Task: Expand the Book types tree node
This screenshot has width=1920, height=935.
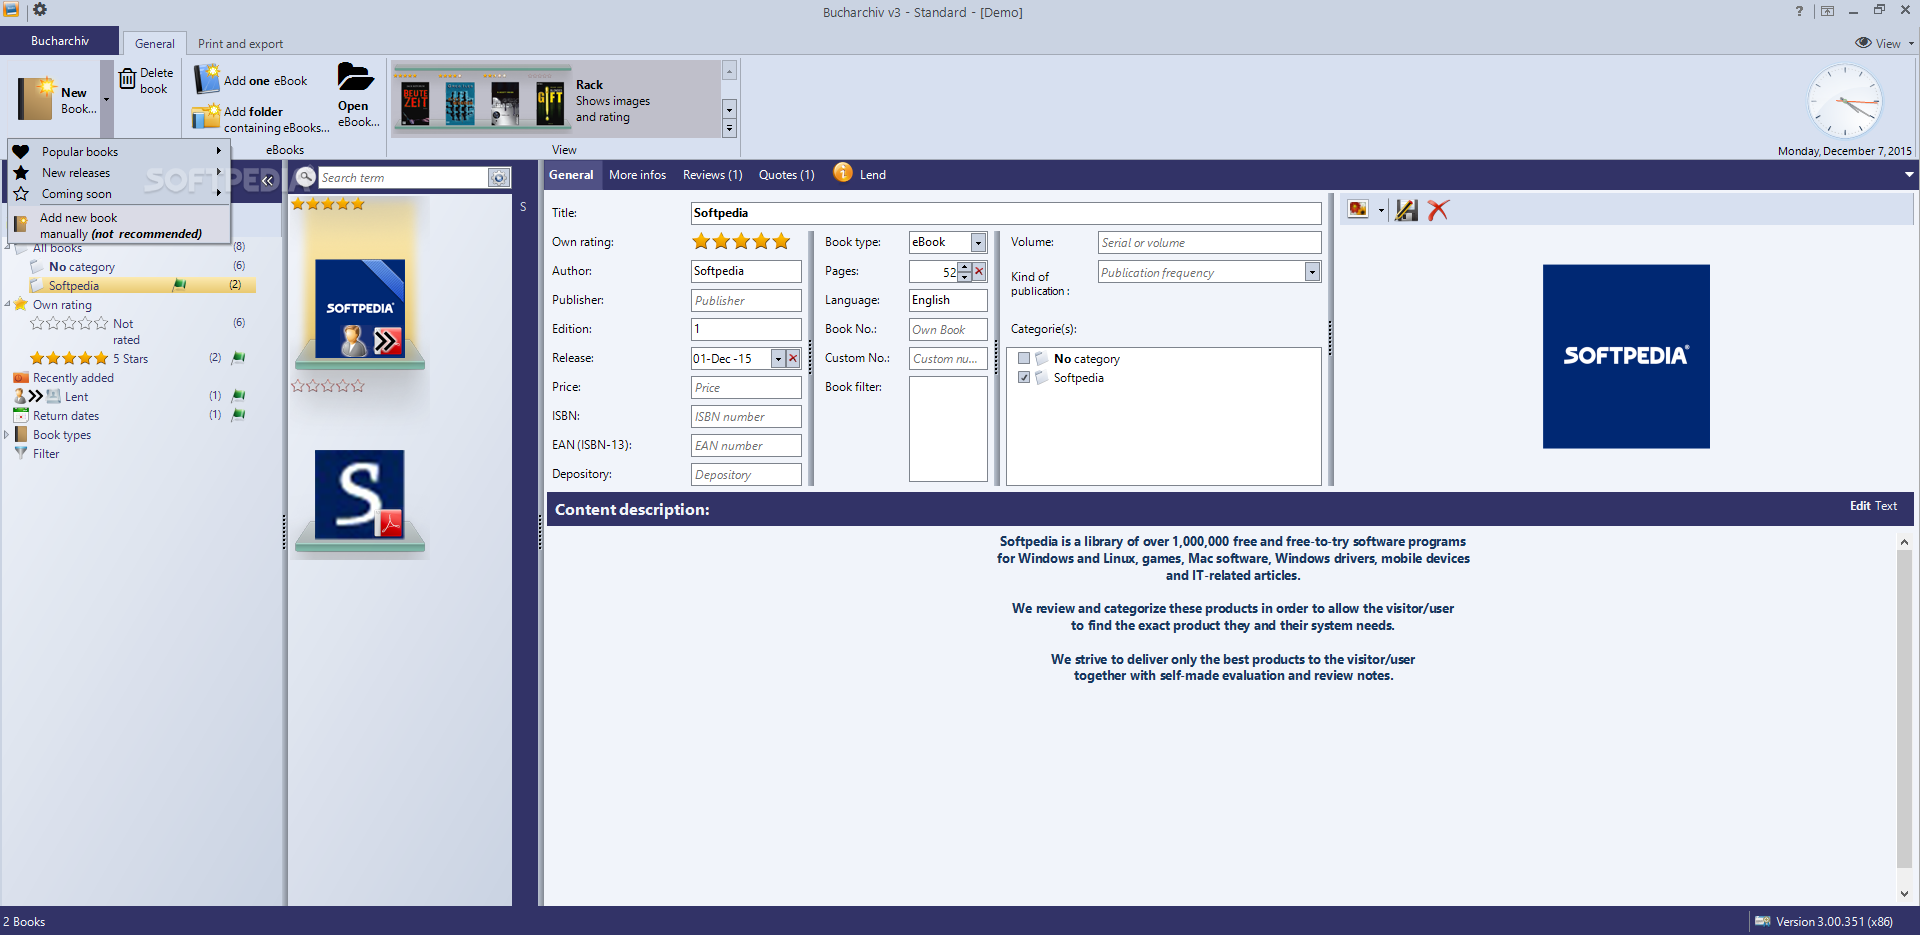Action: pos(7,434)
